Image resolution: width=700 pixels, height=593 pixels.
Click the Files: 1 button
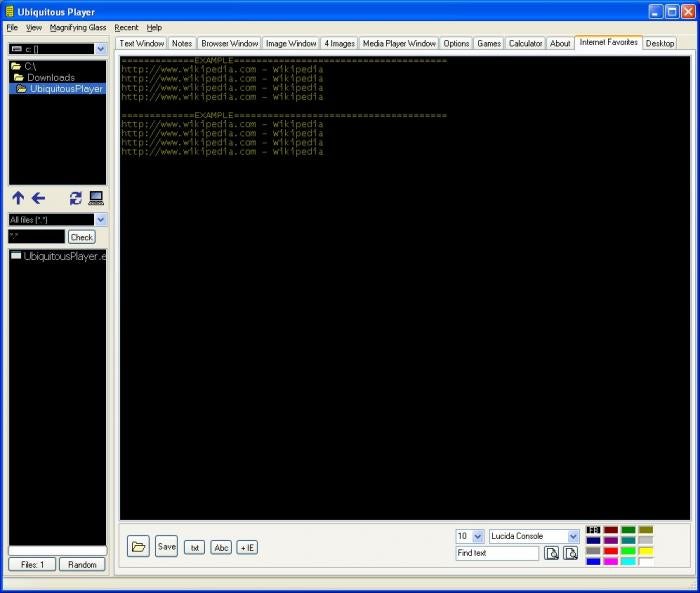click(32, 564)
